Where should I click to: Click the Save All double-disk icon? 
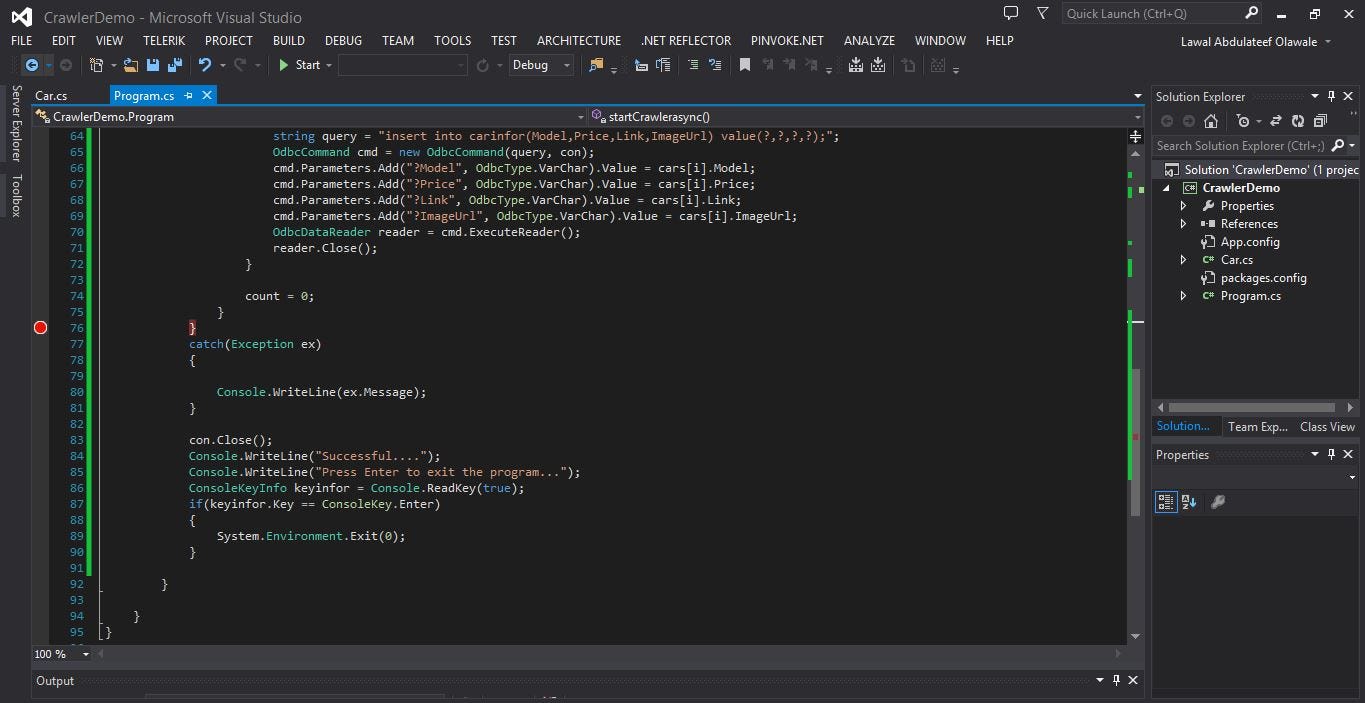coord(175,65)
